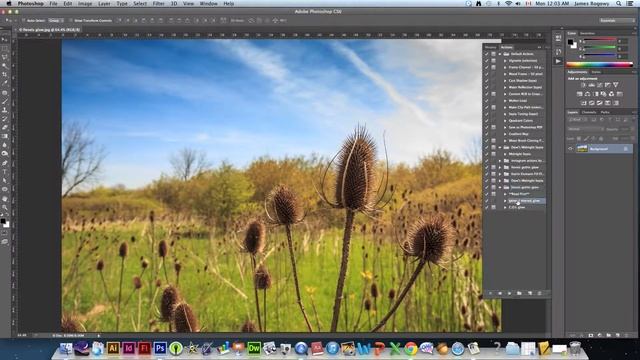The image size is (640, 360).
Task: Pick the Type tool in the toolbox
Action: tap(4, 171)
